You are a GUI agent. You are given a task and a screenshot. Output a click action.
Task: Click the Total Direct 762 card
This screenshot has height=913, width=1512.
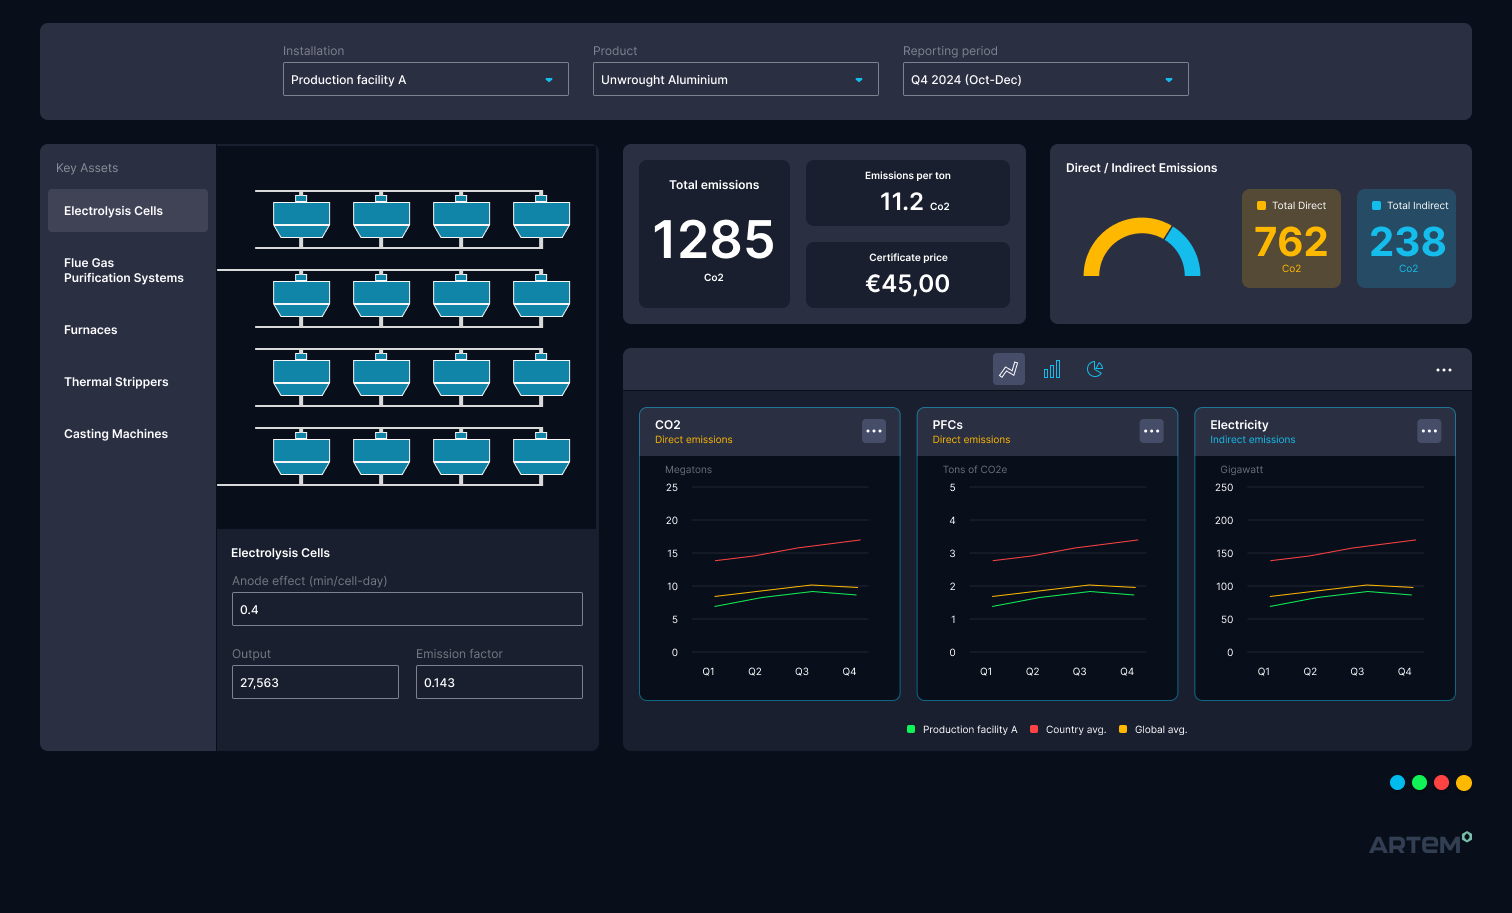[1291, 239]
